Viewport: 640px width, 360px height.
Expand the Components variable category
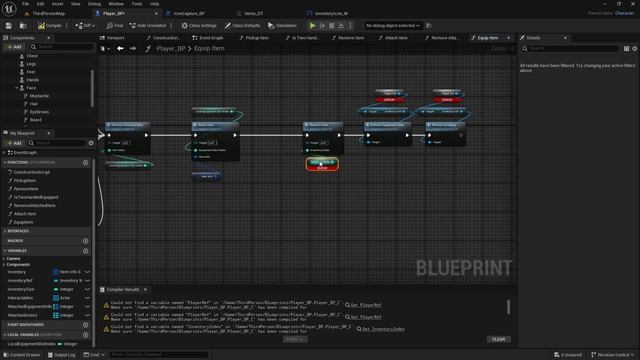pos(4,265)
